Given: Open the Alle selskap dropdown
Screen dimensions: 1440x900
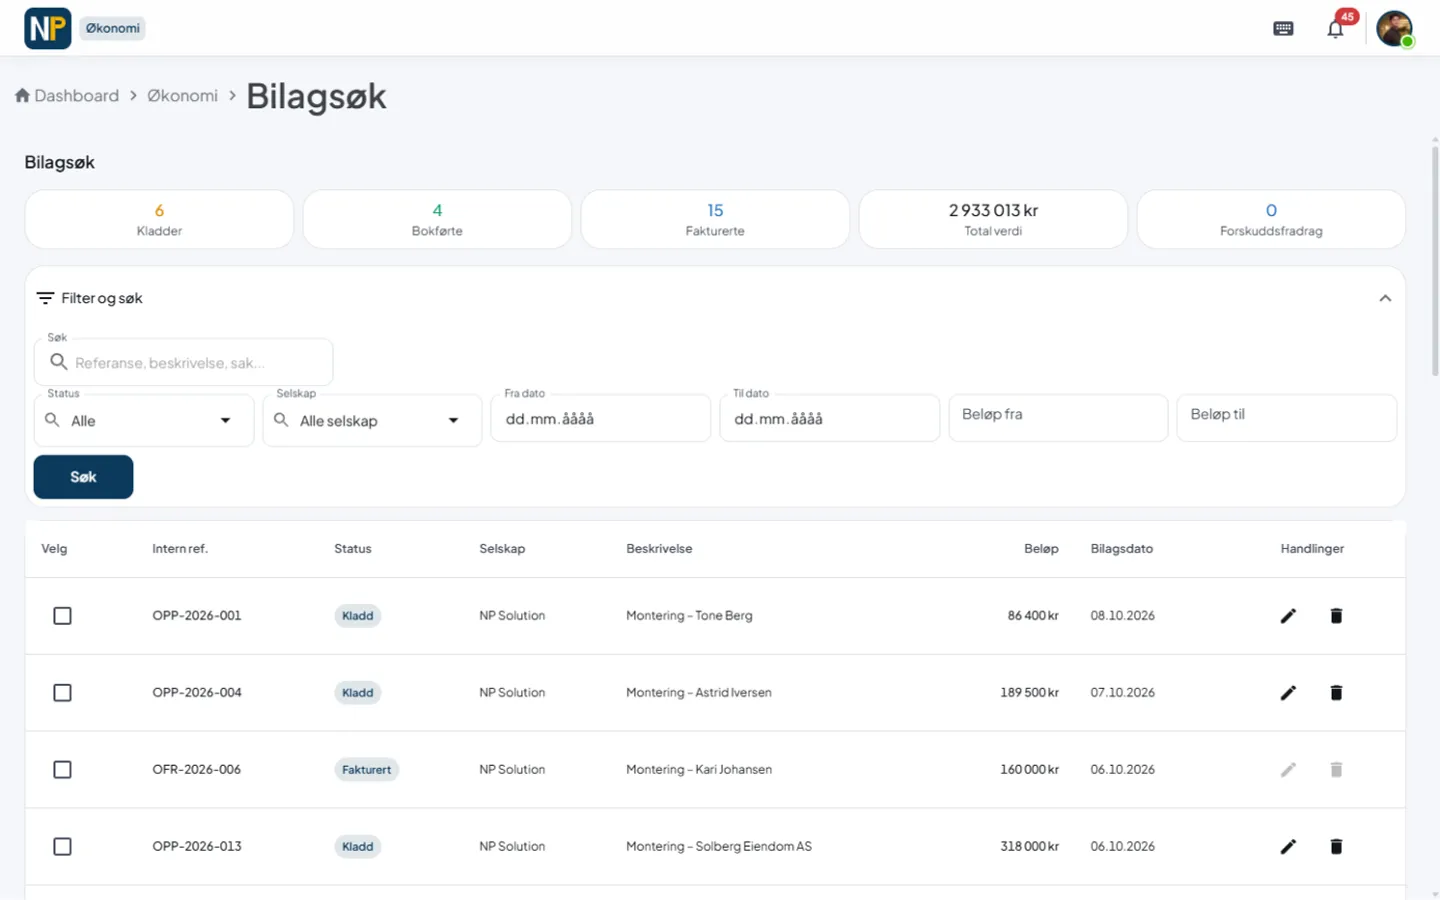Looking at the screenshot, I should point(372,421).
